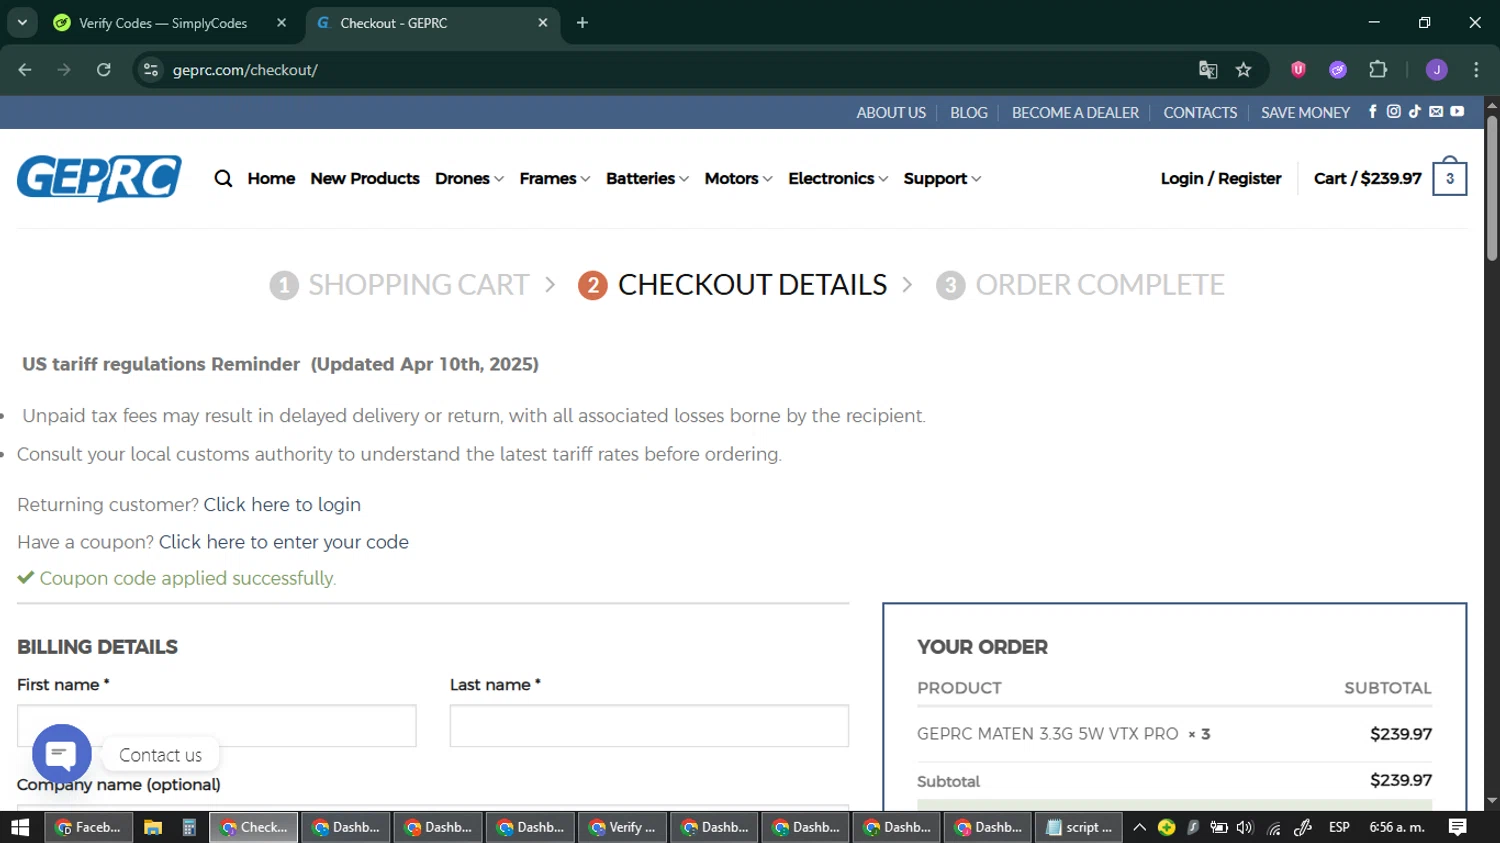The width and height of the screenshot is (1500, 843).
Task: Open File Explorer from taskbar
Action: pyautogui.click(x=153, y=827)
